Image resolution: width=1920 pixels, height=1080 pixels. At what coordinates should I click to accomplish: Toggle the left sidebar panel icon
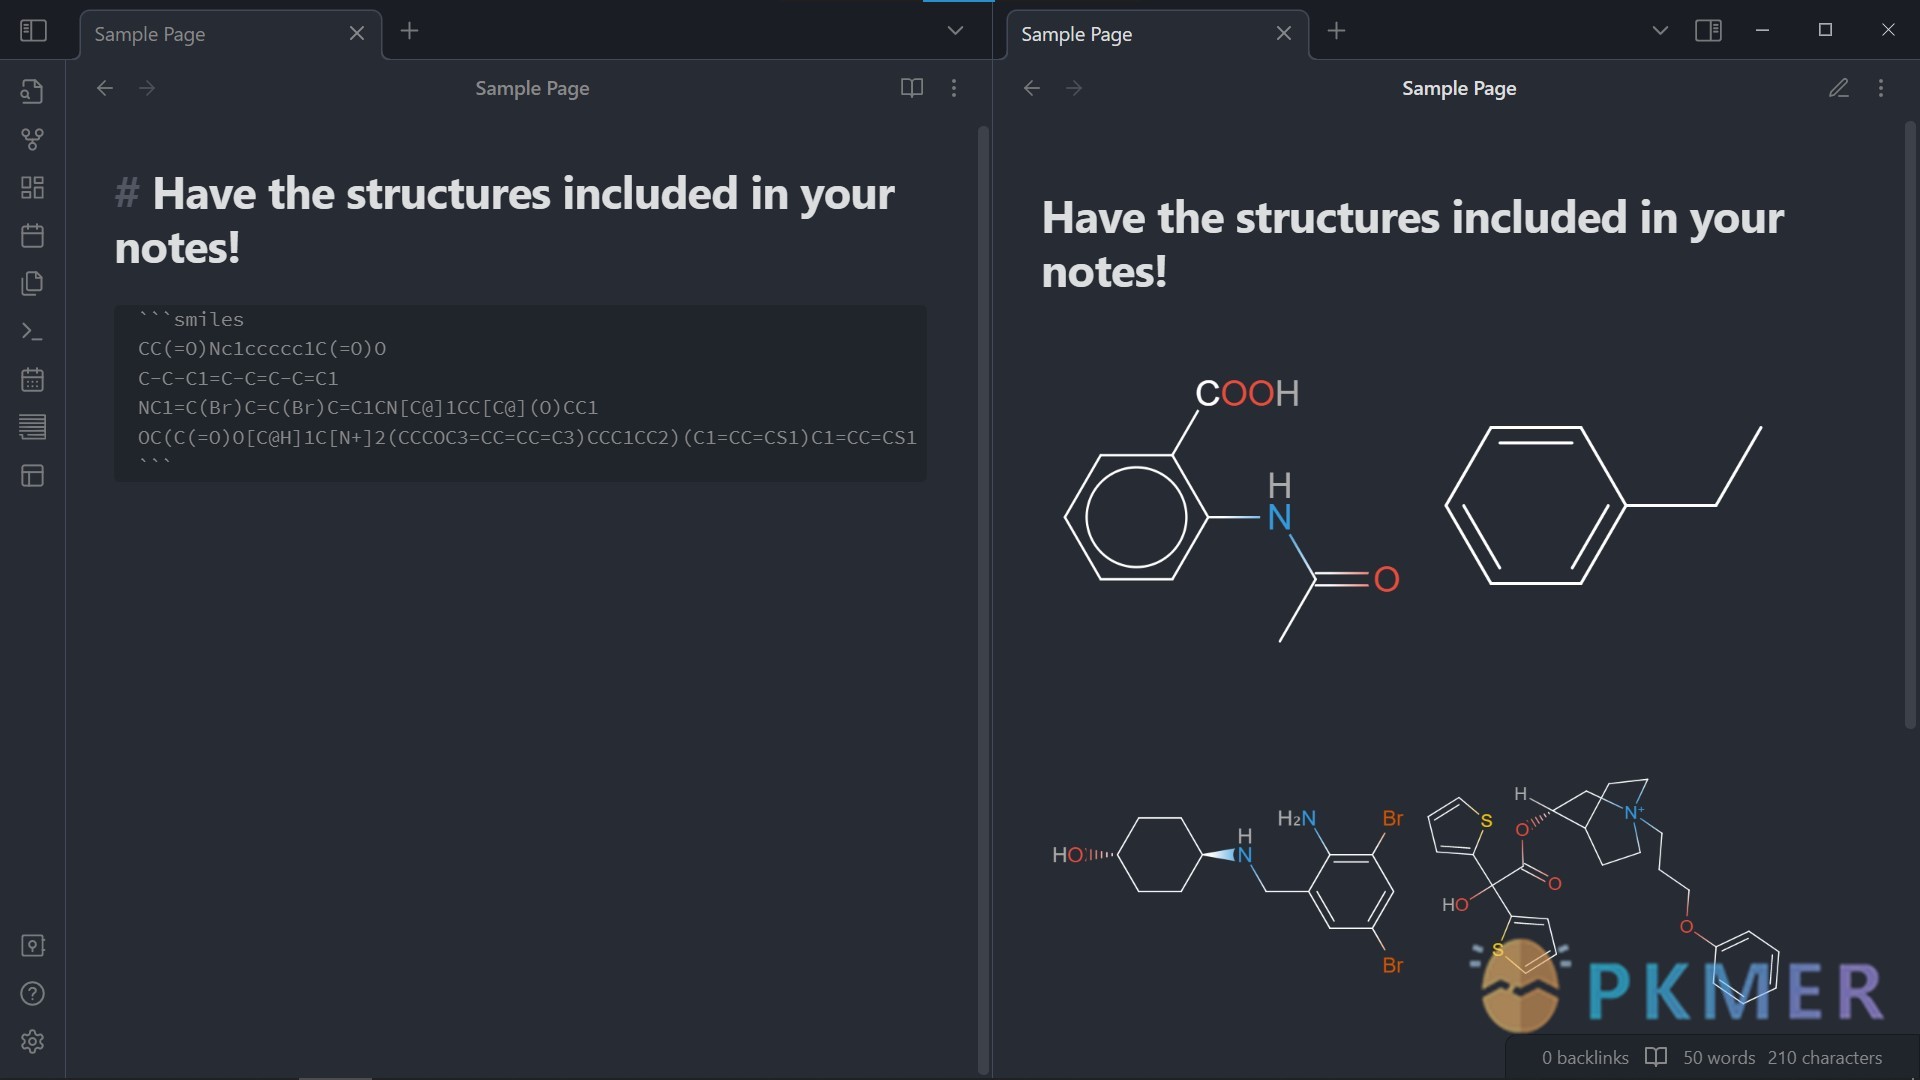point(33,31)
